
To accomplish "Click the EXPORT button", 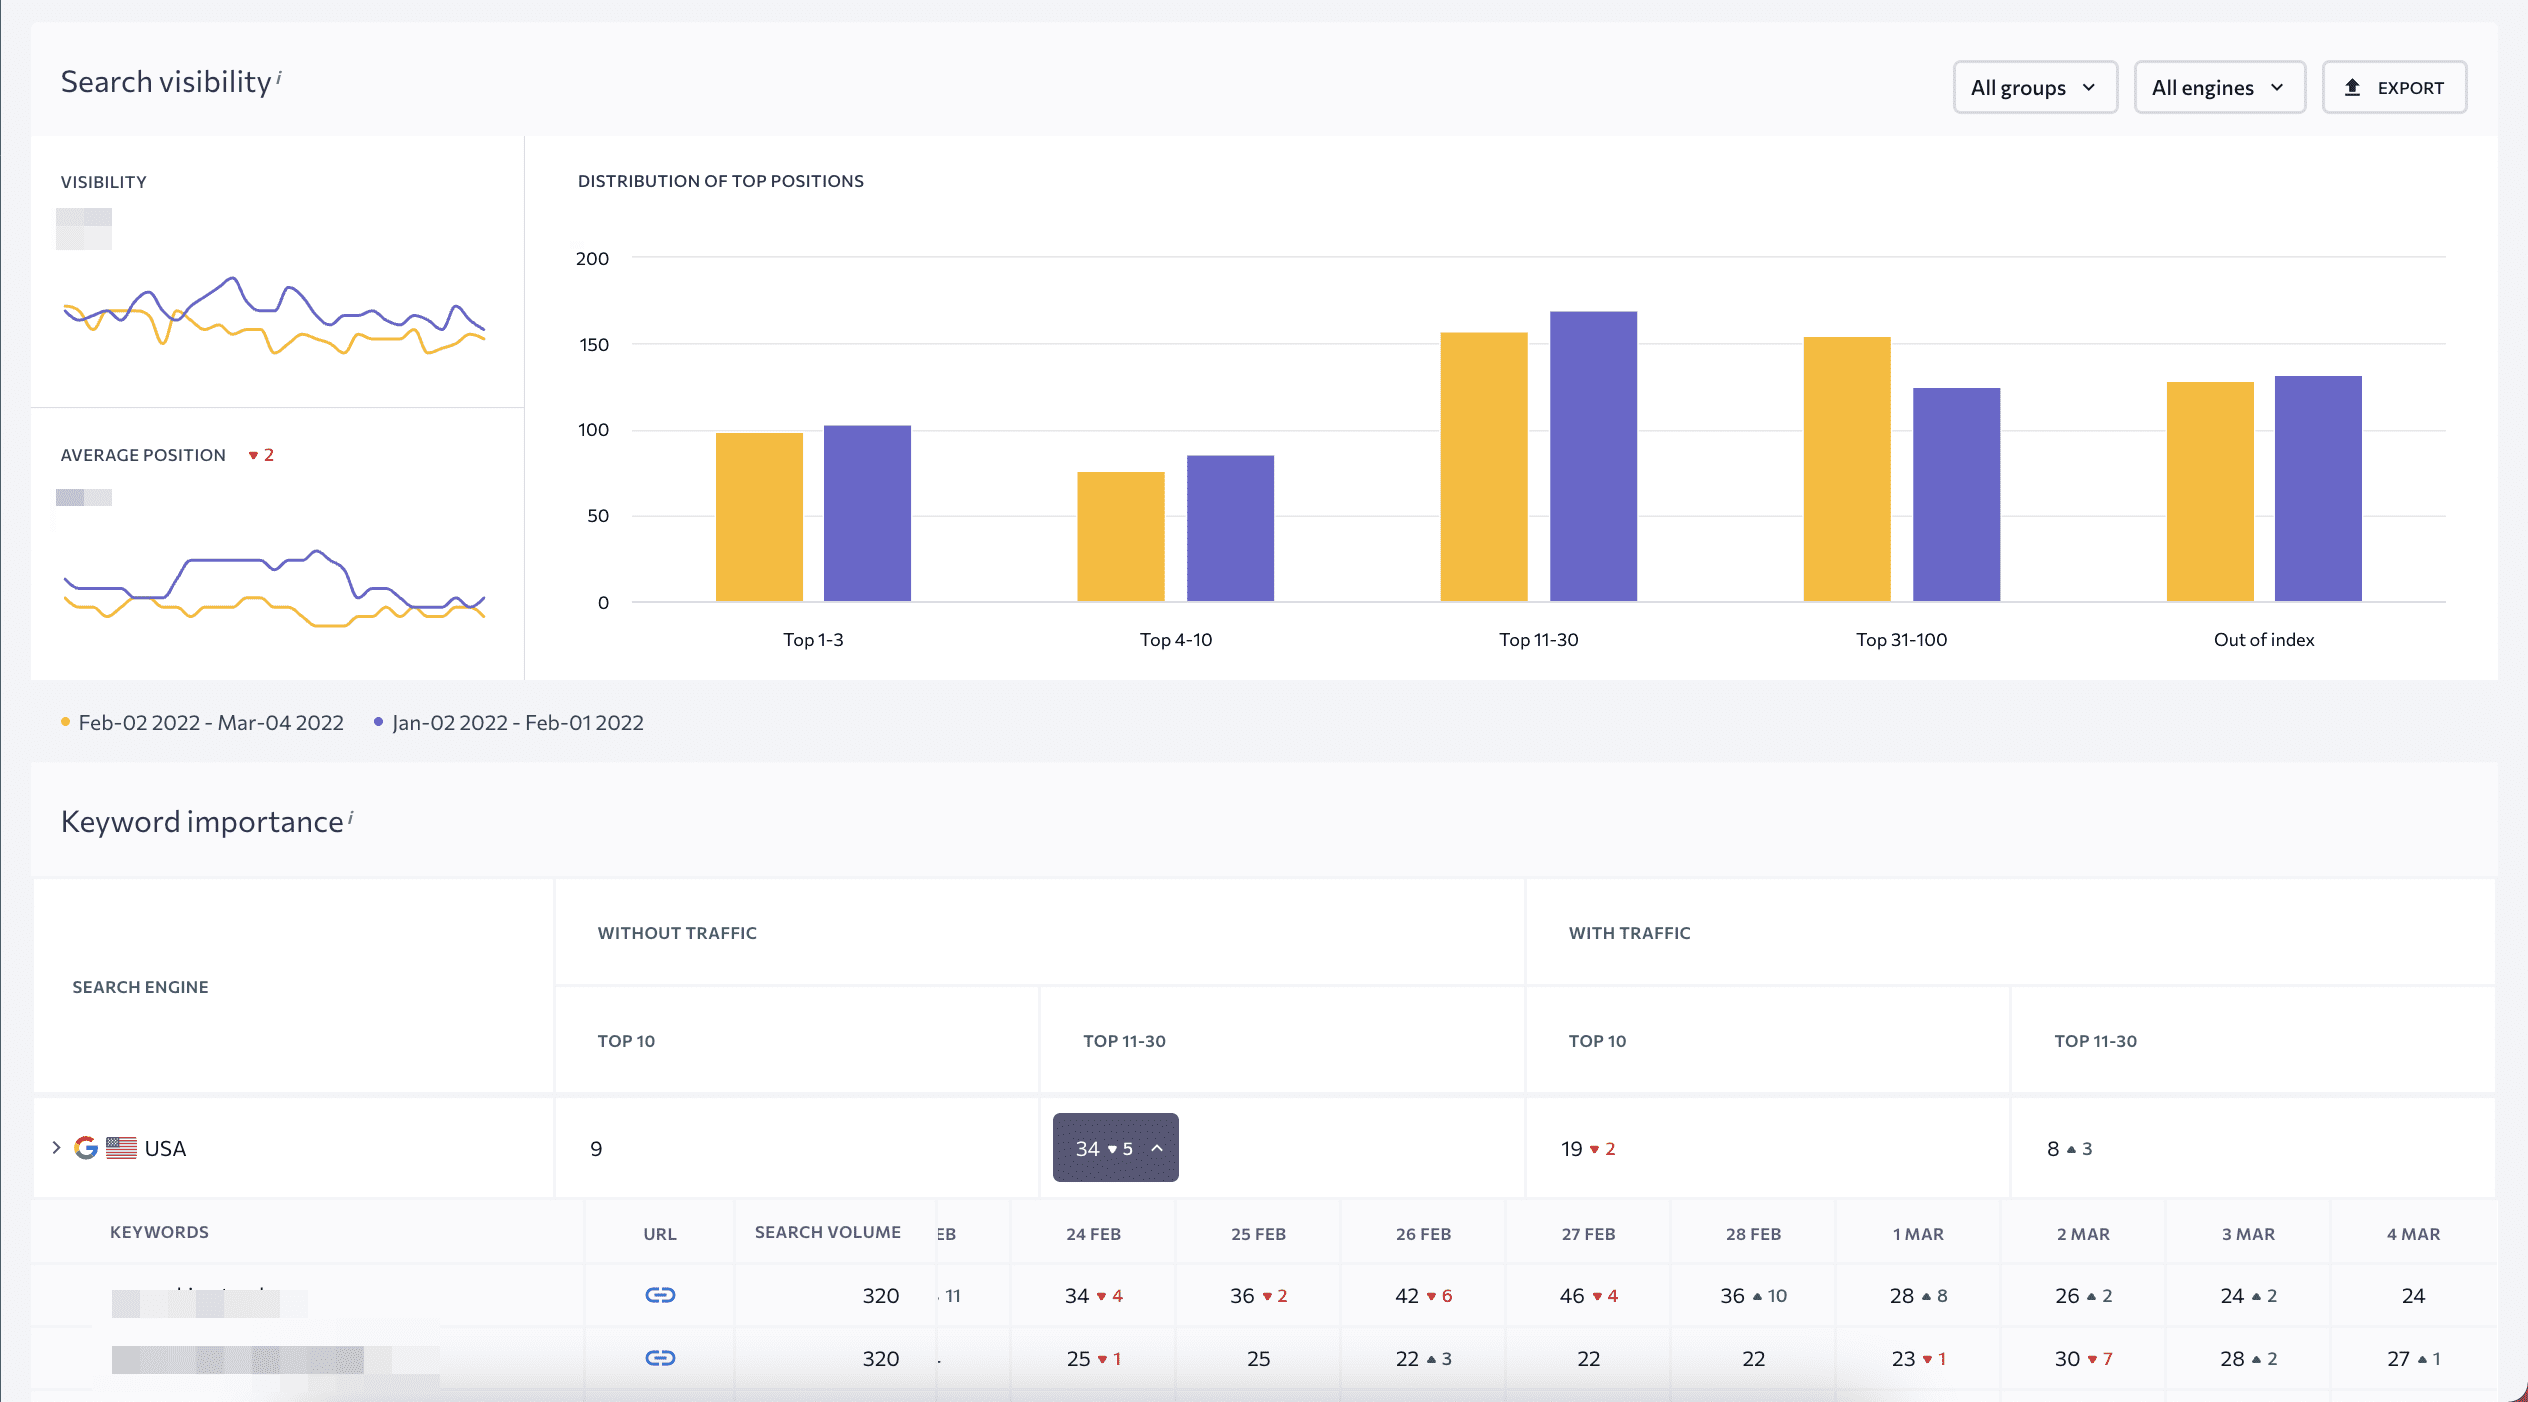I will (x=2393, y=88).
